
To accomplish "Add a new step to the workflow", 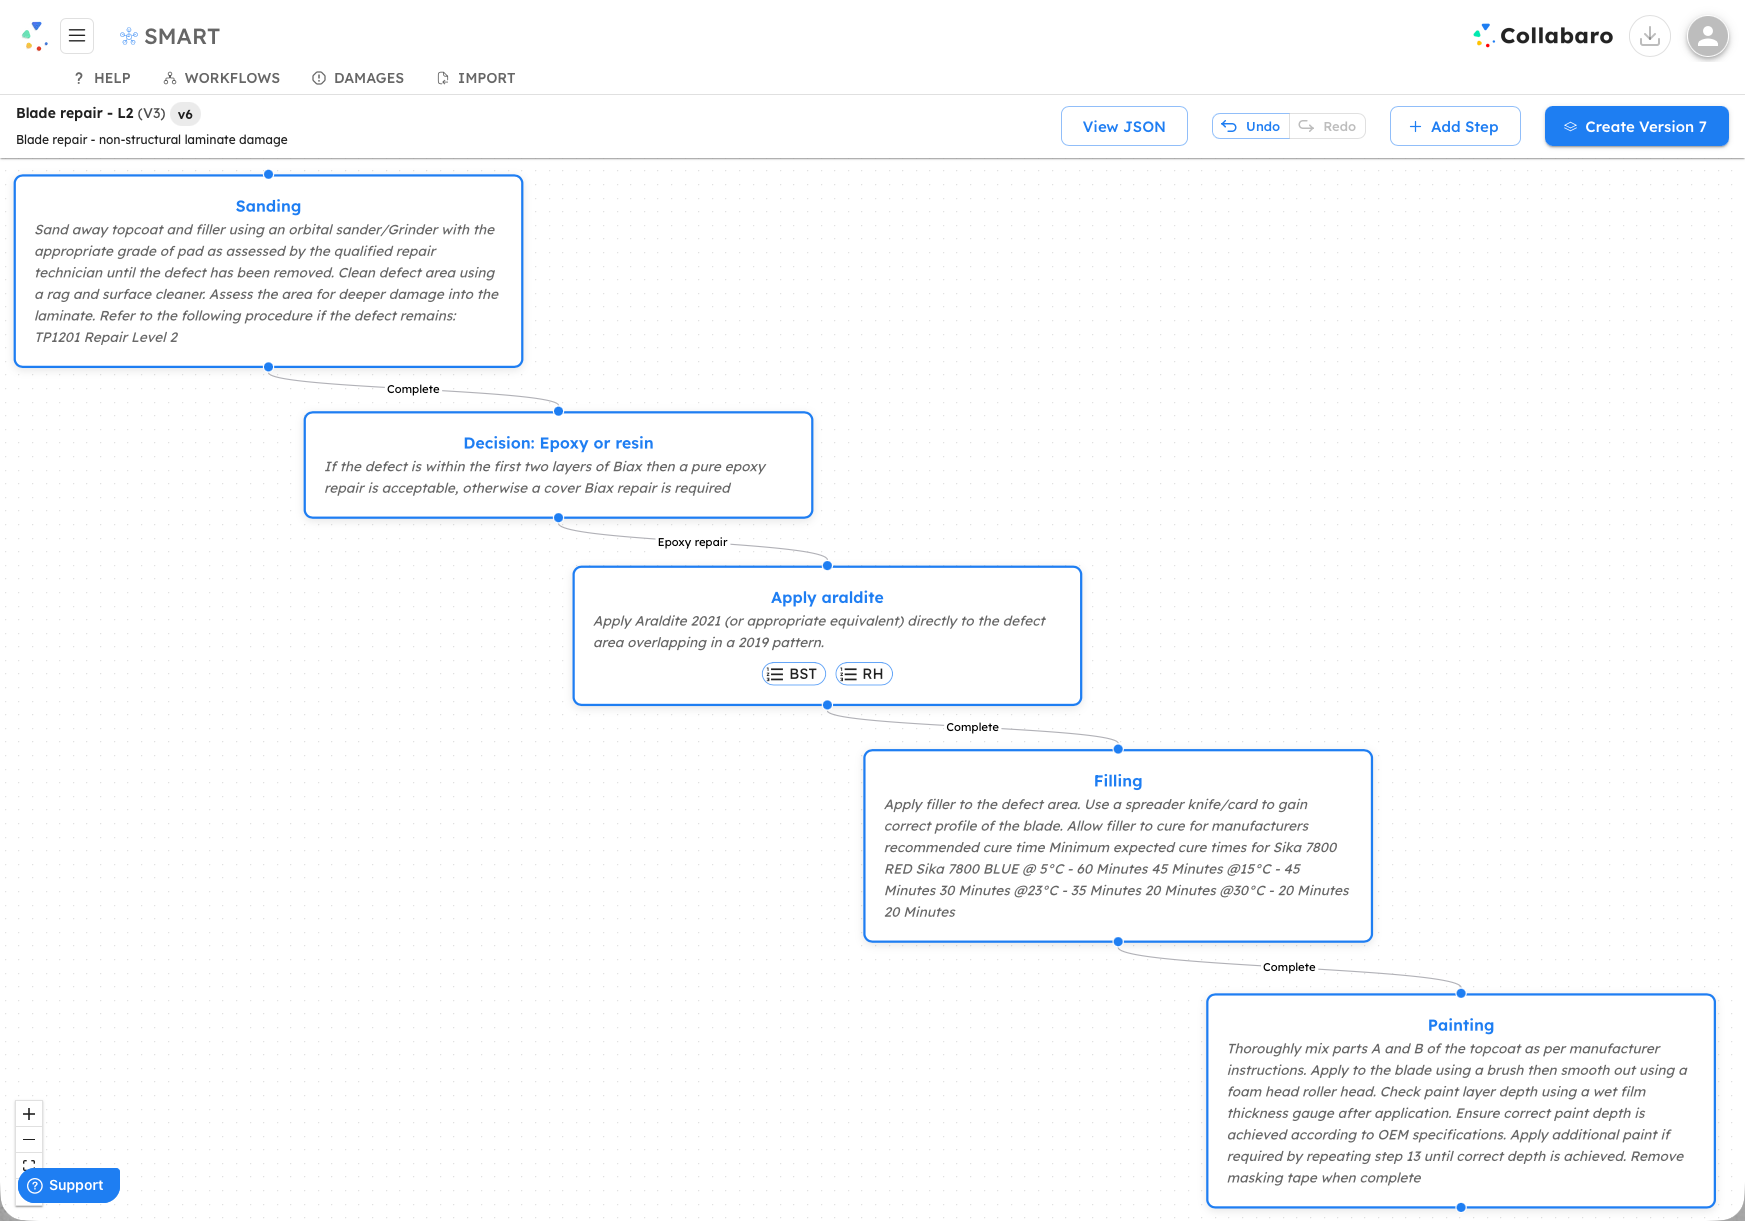I will [1455, 126].
